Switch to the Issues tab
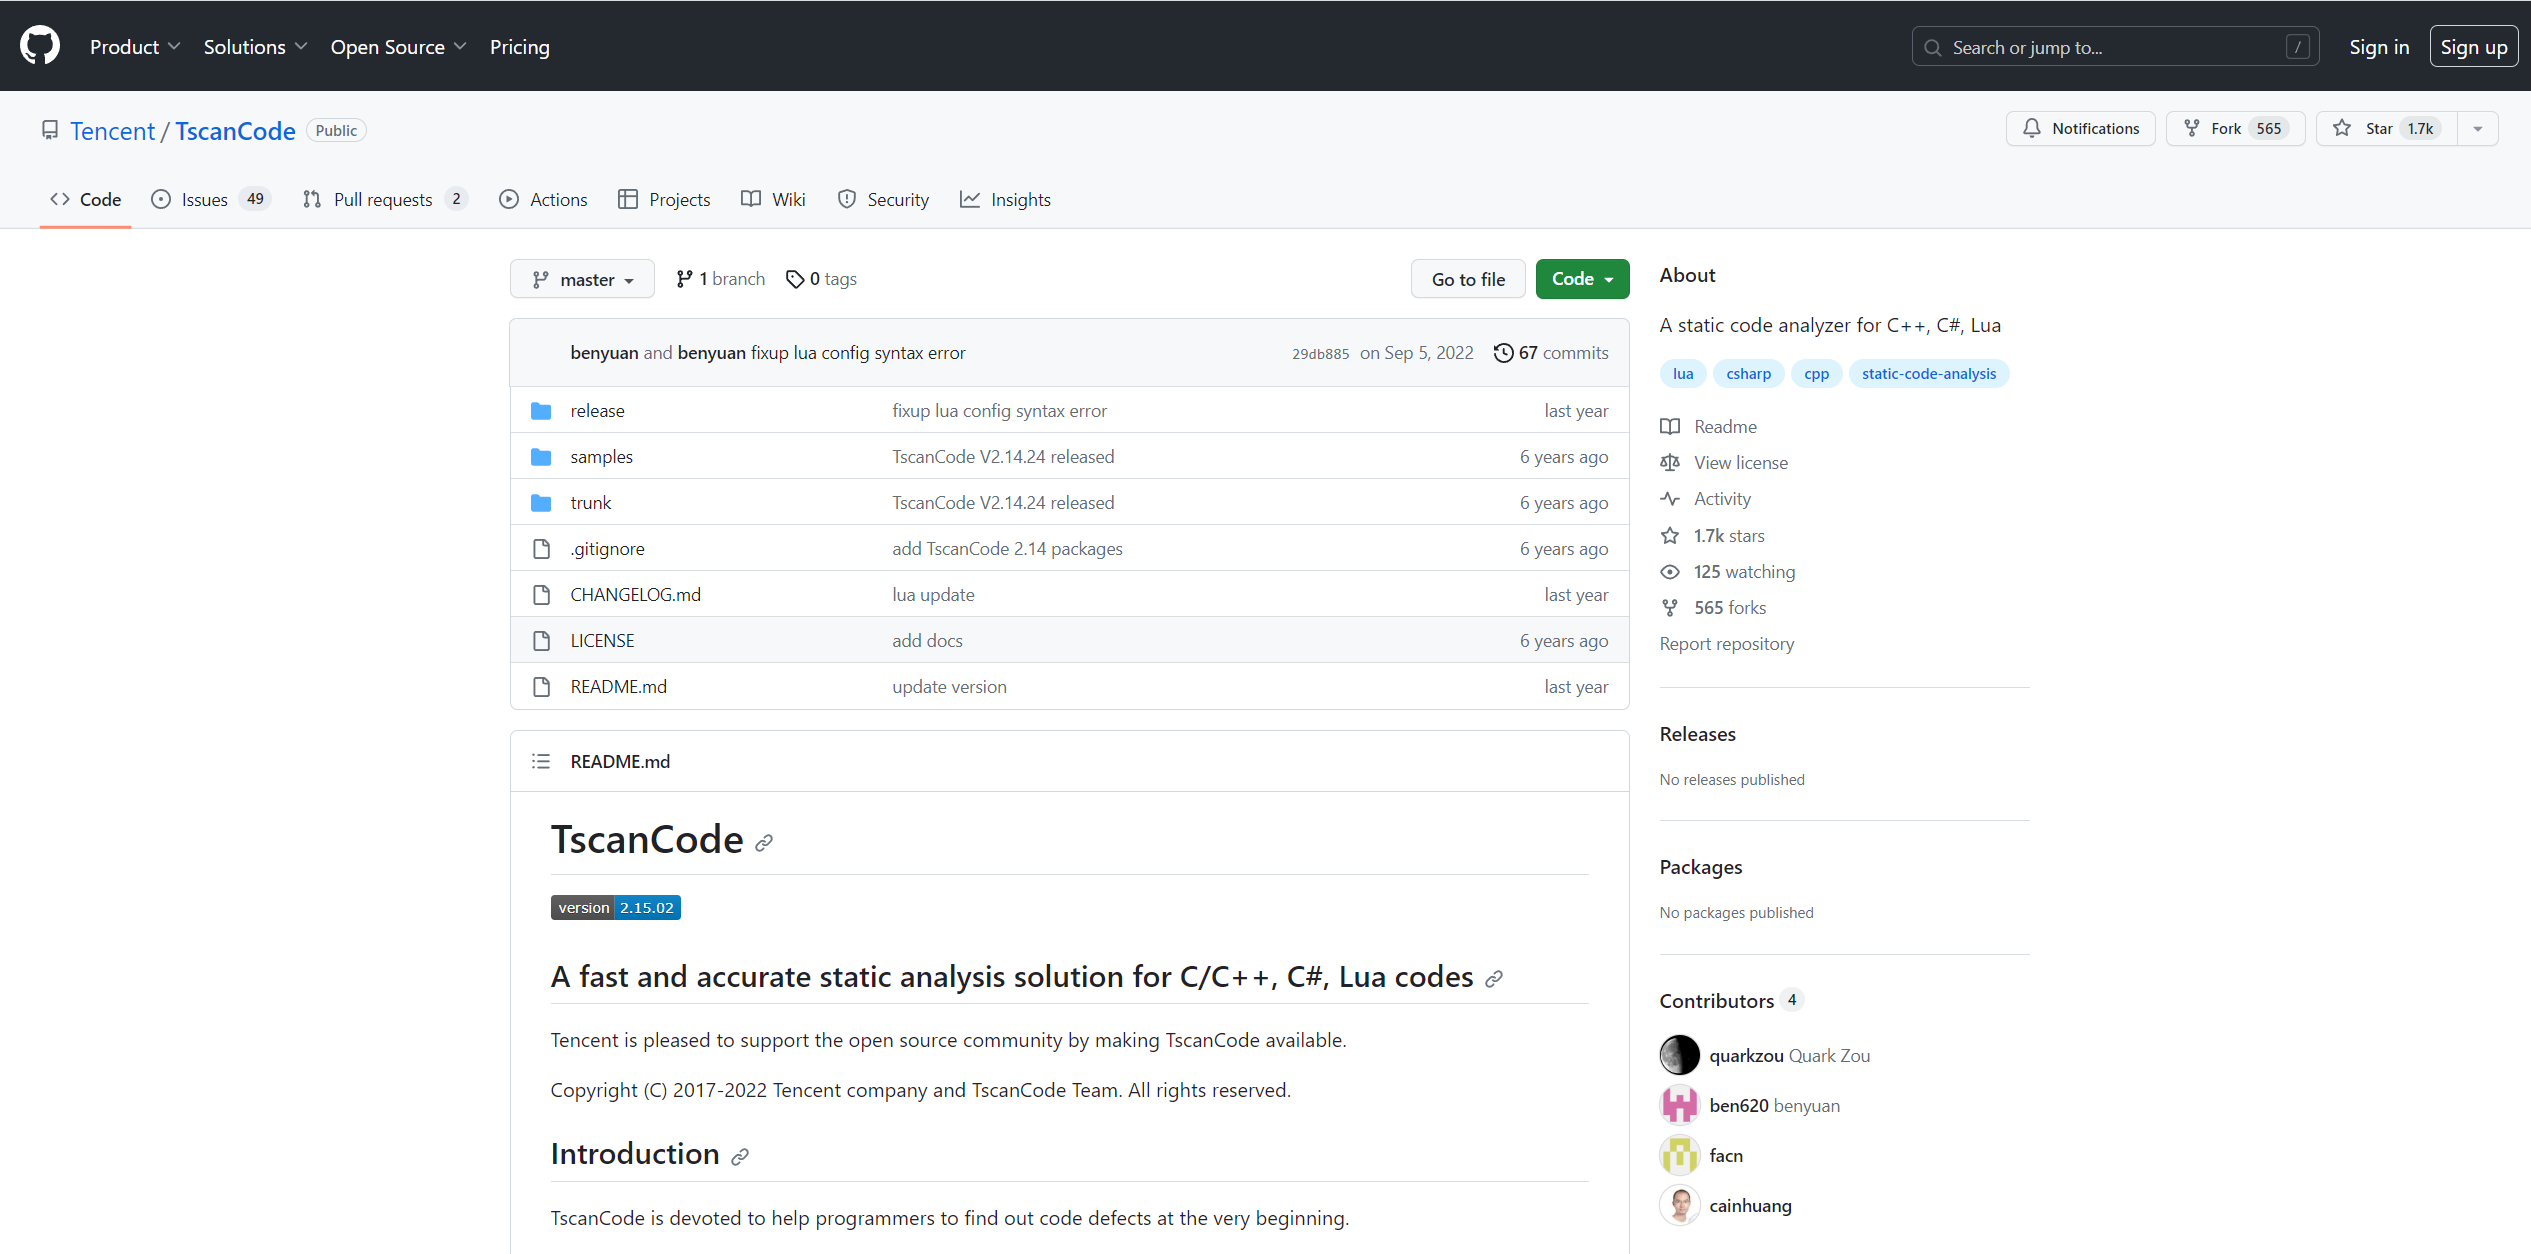 pos(211,199)
